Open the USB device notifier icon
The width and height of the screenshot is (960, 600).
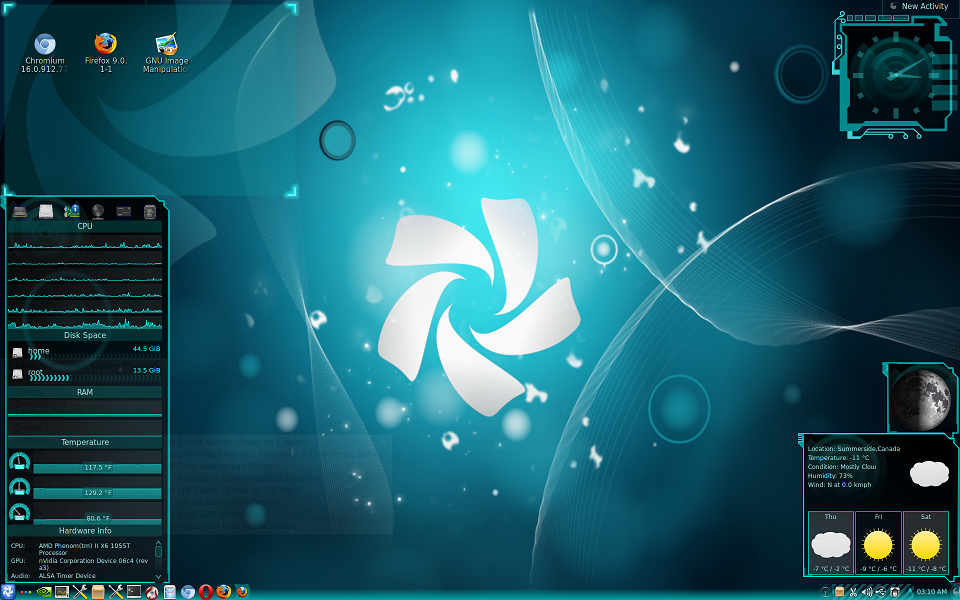(881, 592)
